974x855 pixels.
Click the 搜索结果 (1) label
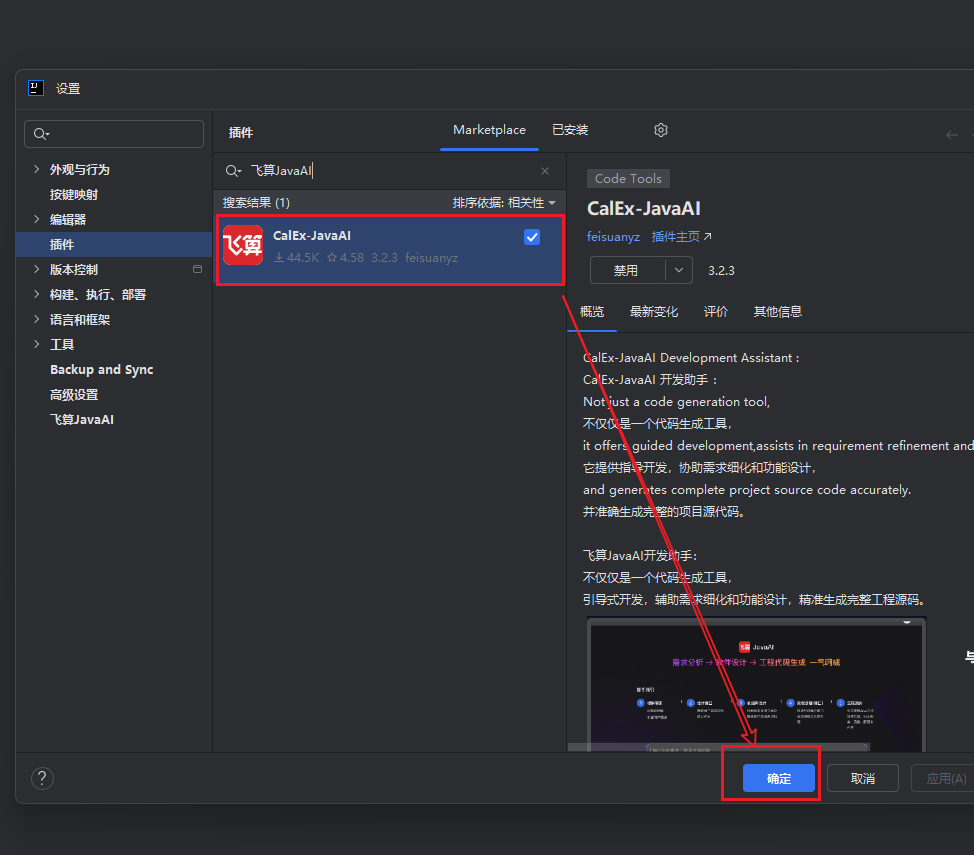[256, 203]
